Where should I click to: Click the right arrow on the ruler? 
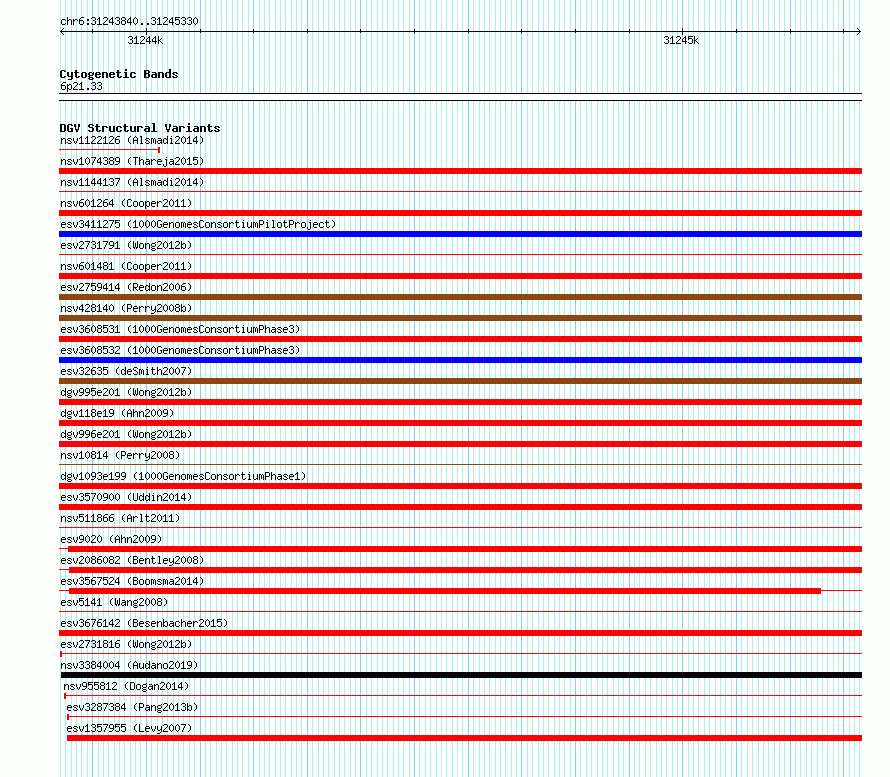859,31
